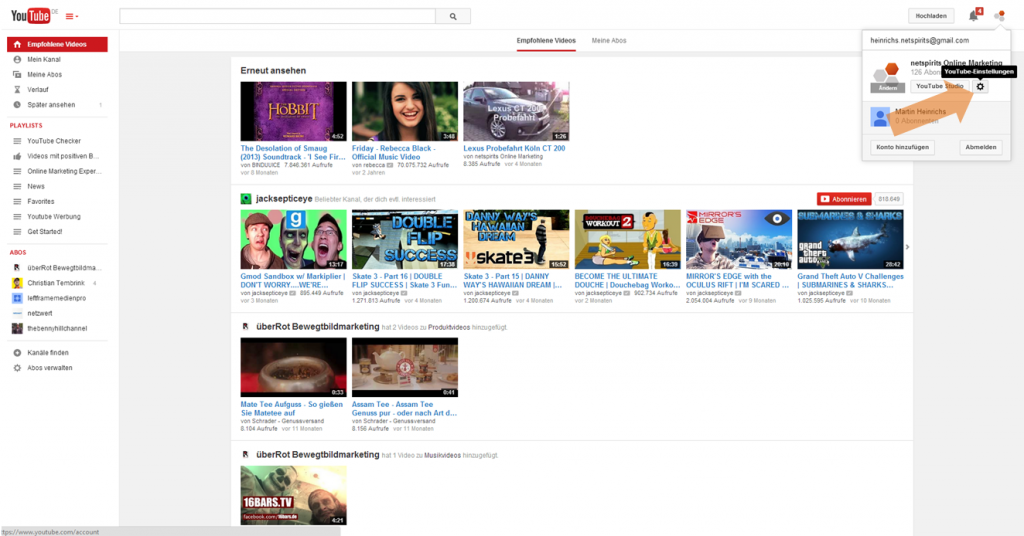Open Später ansehen in sidebar
This screenshot has width=1024, height=536.
click(50, 104)
